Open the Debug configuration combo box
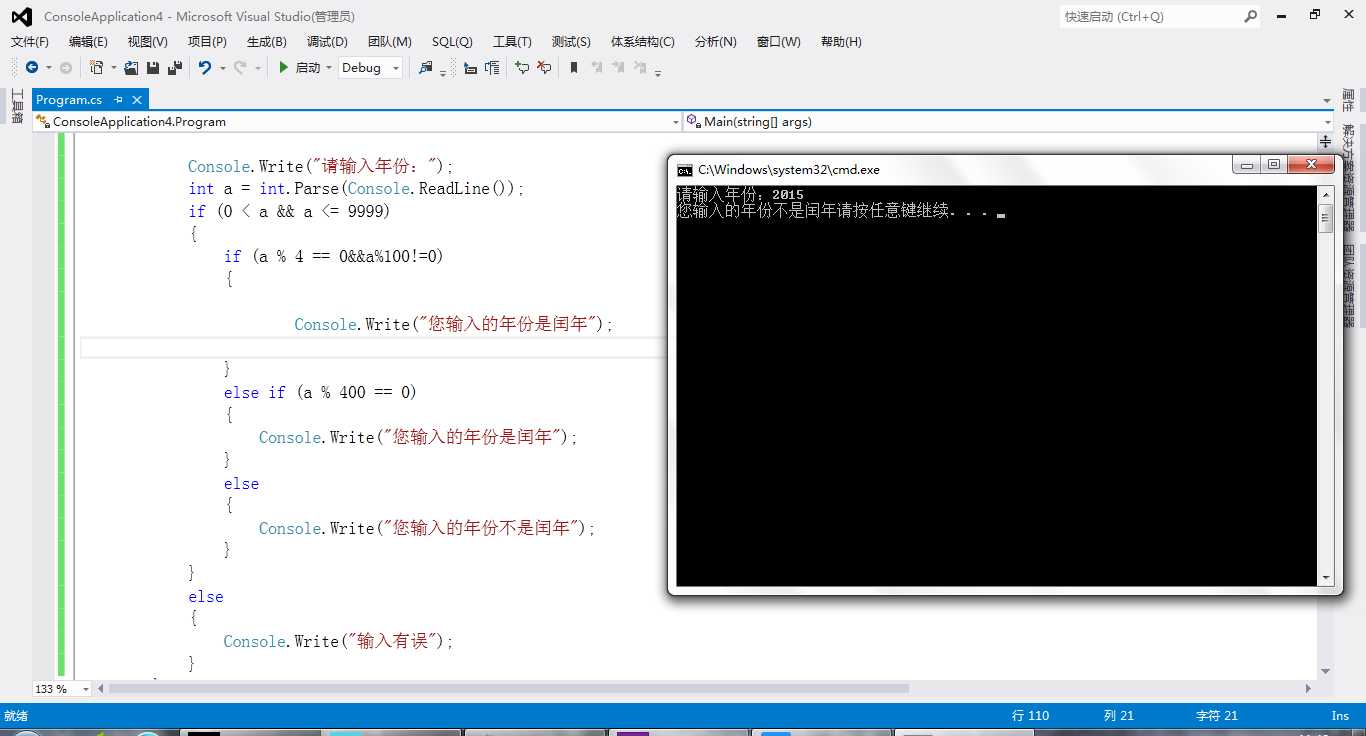Screen dimensions: 1366x736 pyautogui.click(x=370, y=68)
